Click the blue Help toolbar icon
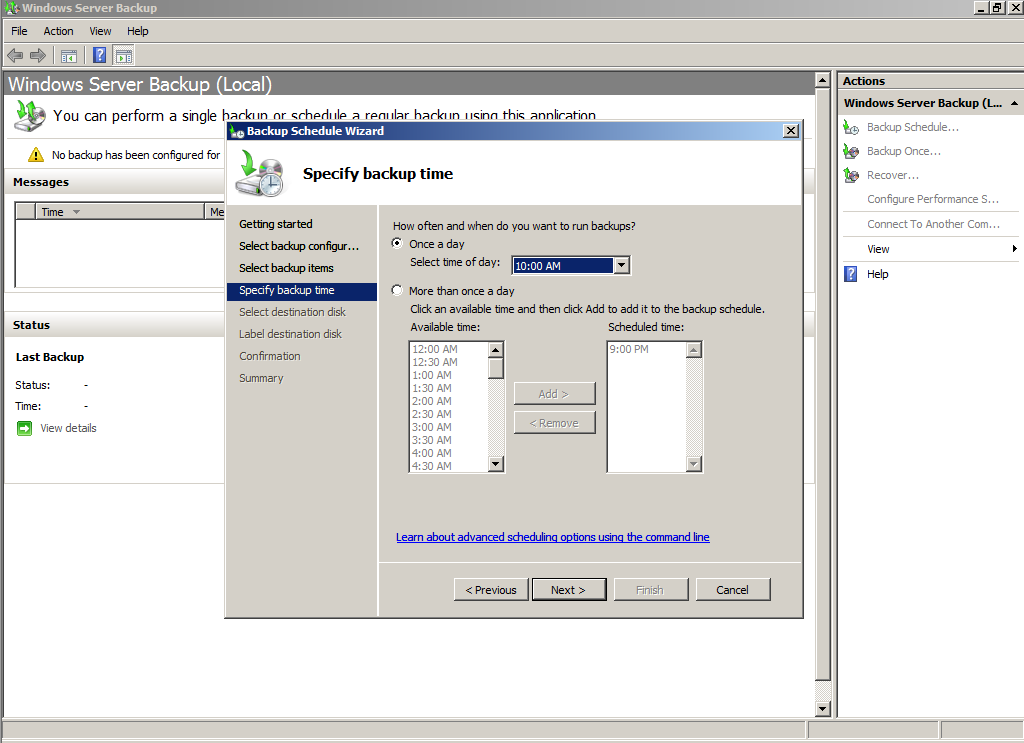 99,55
